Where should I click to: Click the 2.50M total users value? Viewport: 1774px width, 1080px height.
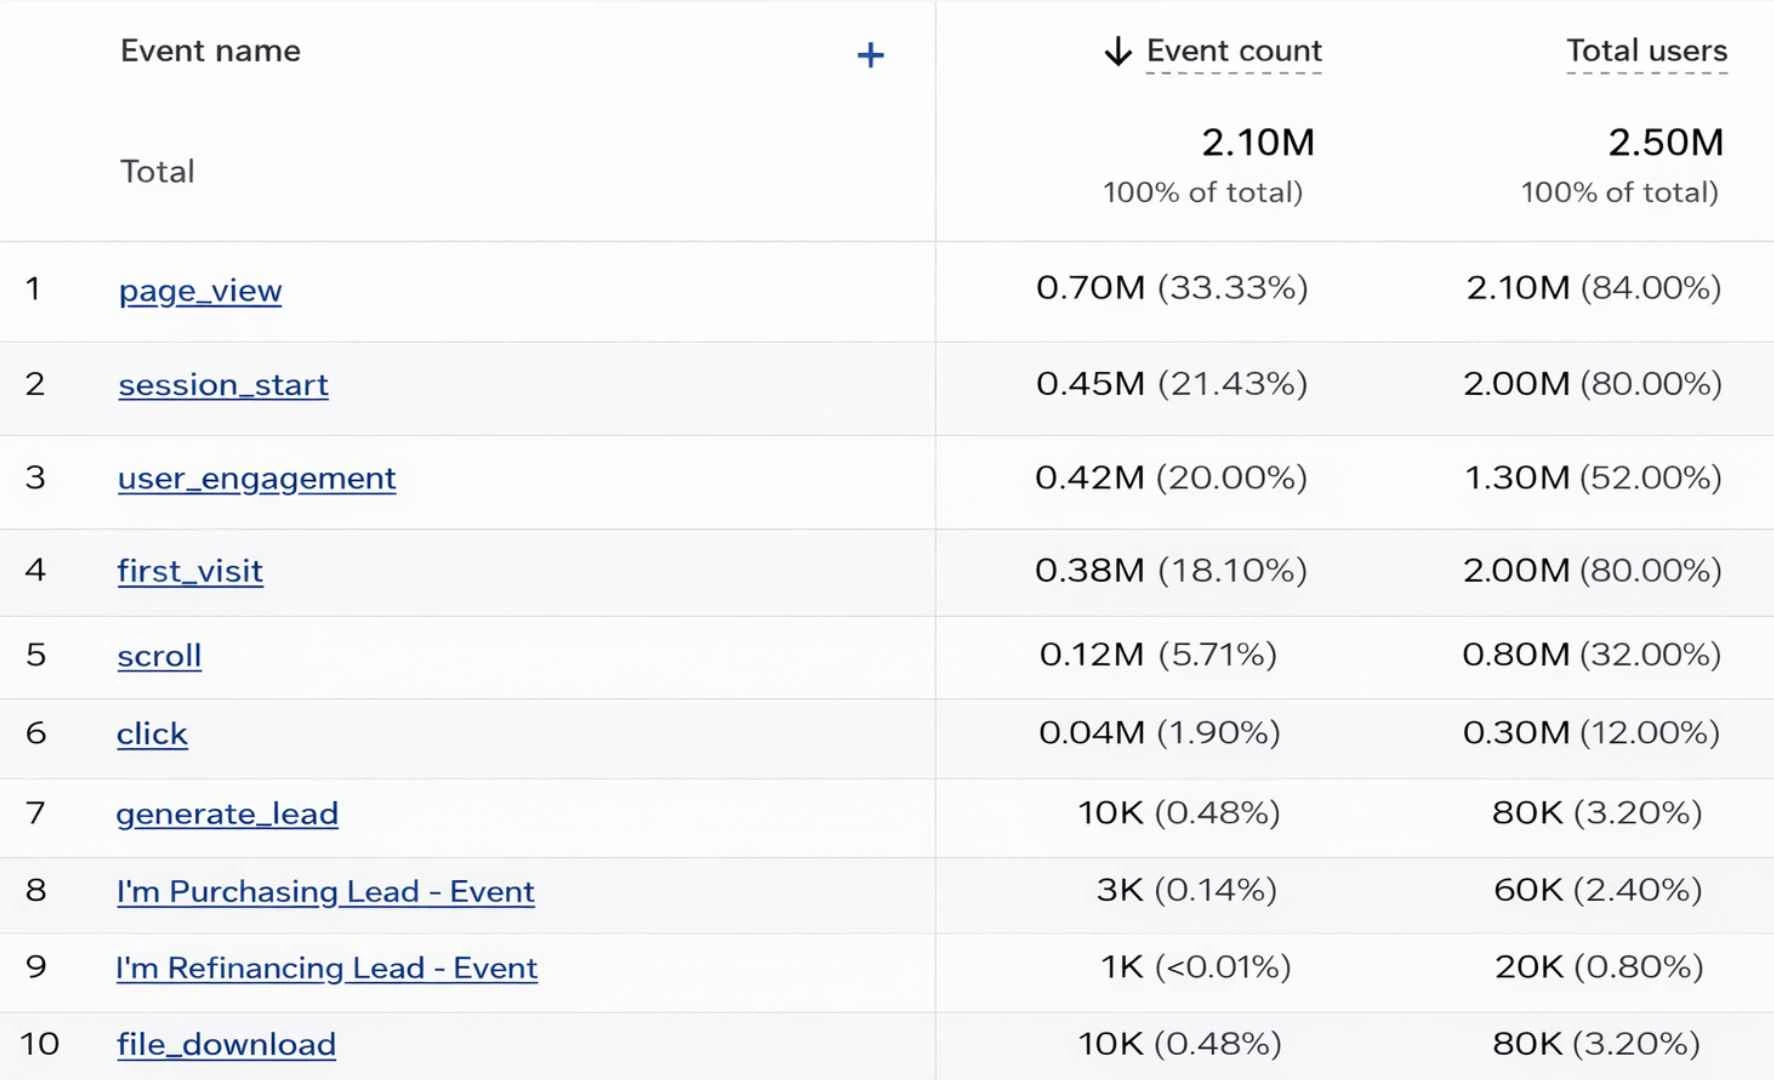pos(1665,142)
